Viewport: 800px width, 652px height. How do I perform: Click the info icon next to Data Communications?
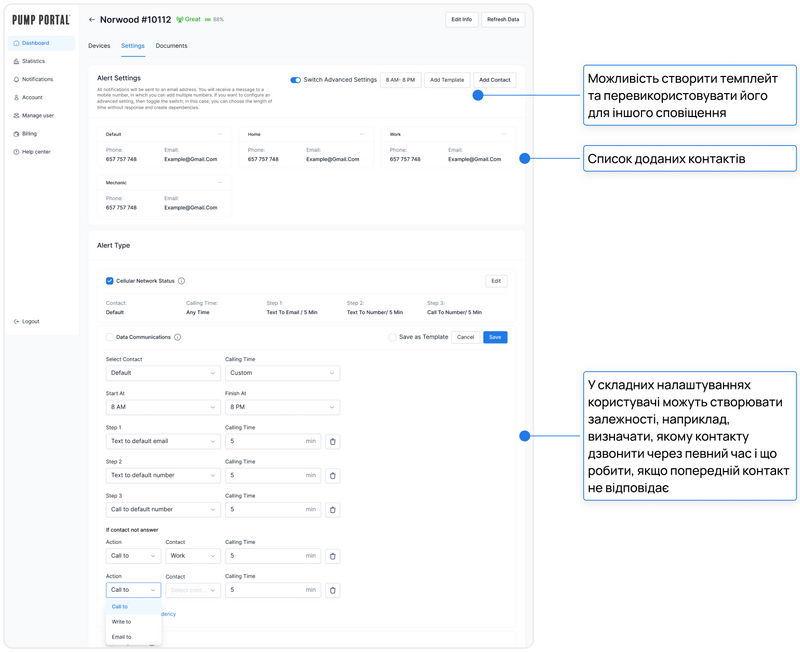coord(178,337)
